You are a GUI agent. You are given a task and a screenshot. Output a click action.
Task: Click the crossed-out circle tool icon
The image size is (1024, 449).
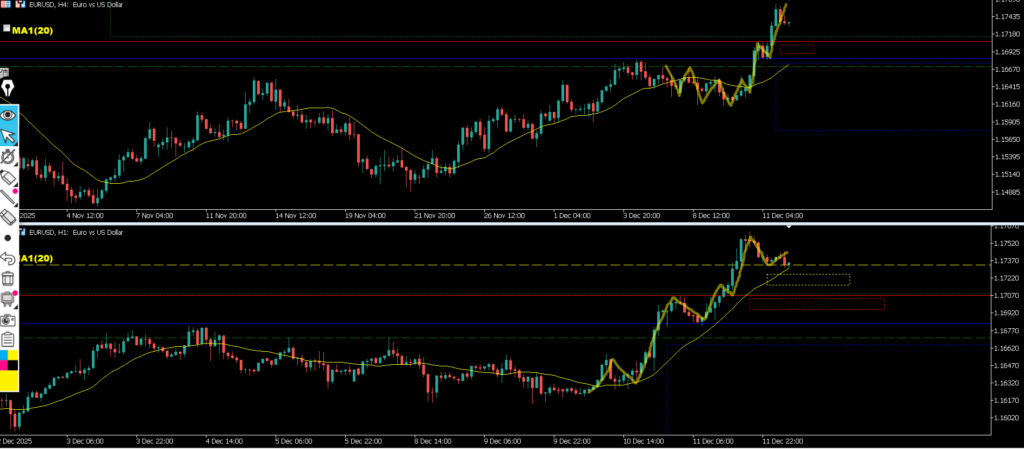pos(9,157)
